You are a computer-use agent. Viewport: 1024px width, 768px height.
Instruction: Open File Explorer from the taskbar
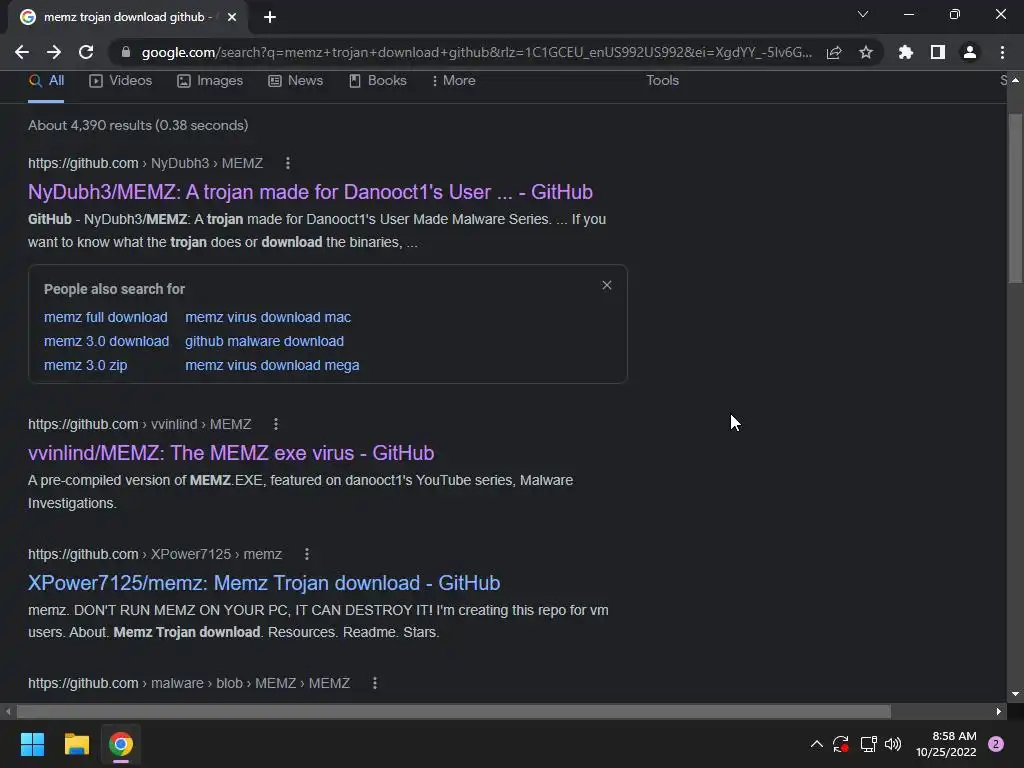(76, 744)
